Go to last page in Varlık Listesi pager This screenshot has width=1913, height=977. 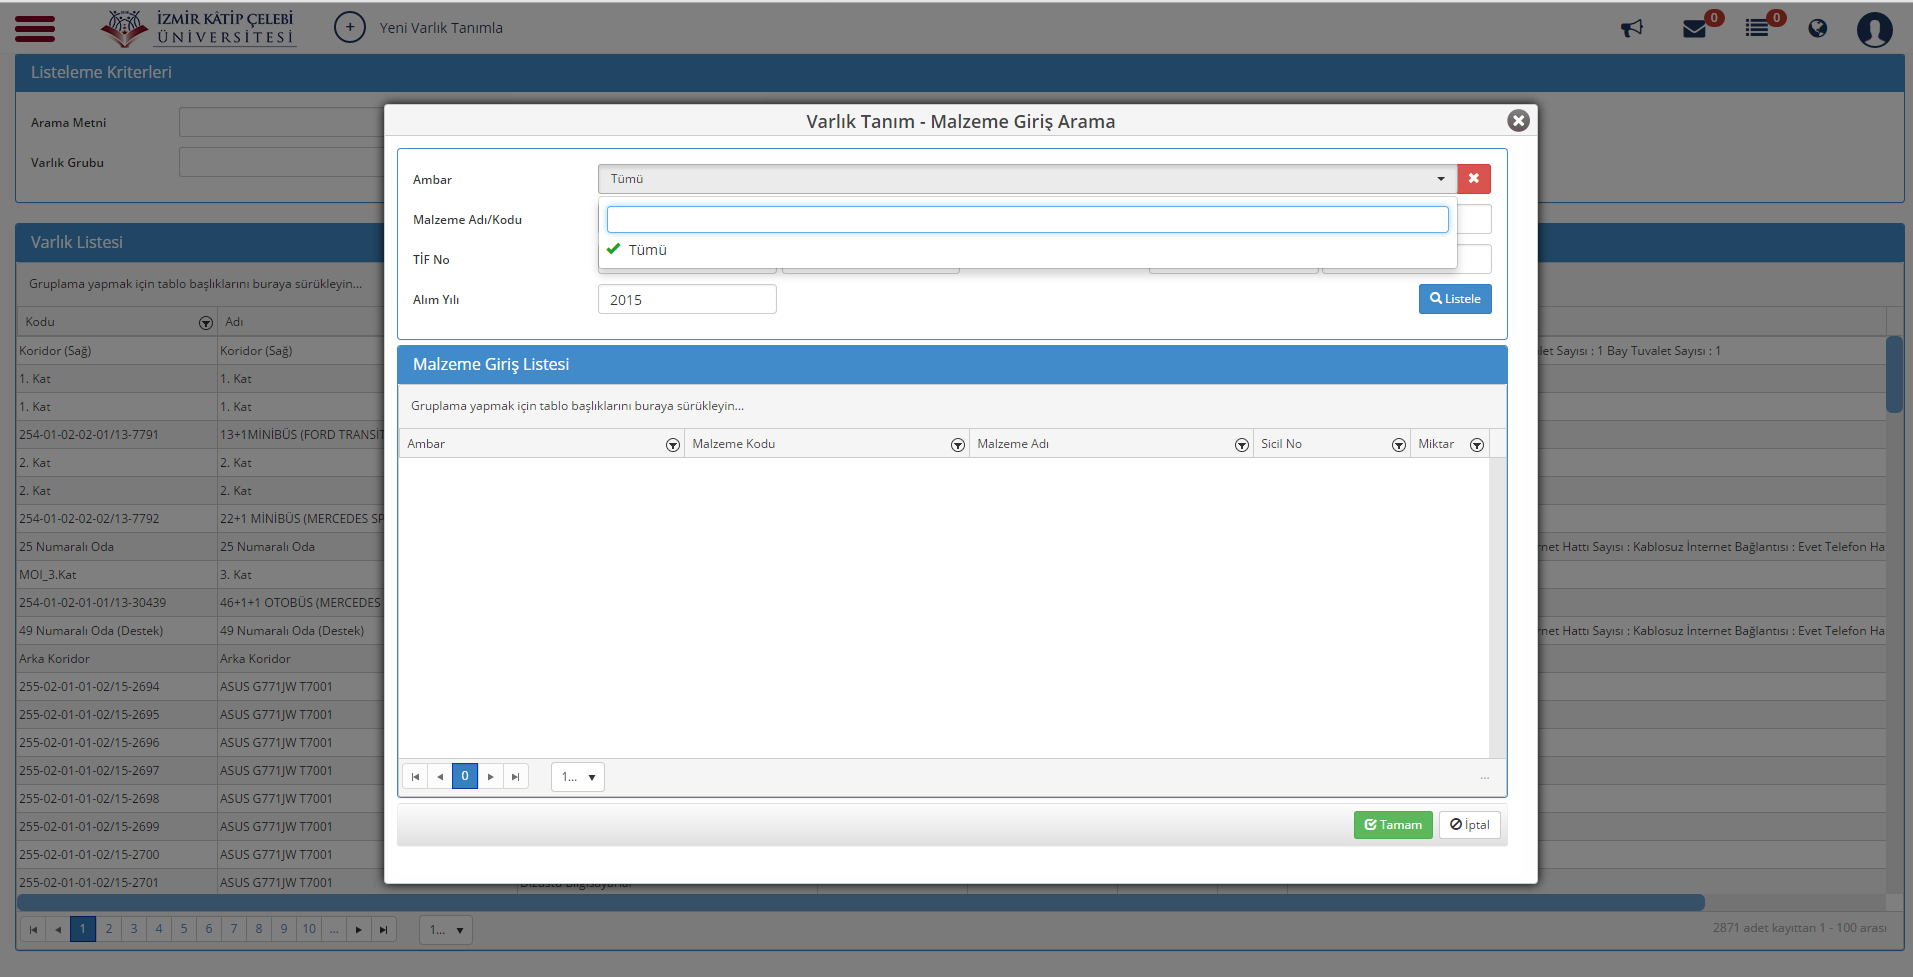coord(383,930)
